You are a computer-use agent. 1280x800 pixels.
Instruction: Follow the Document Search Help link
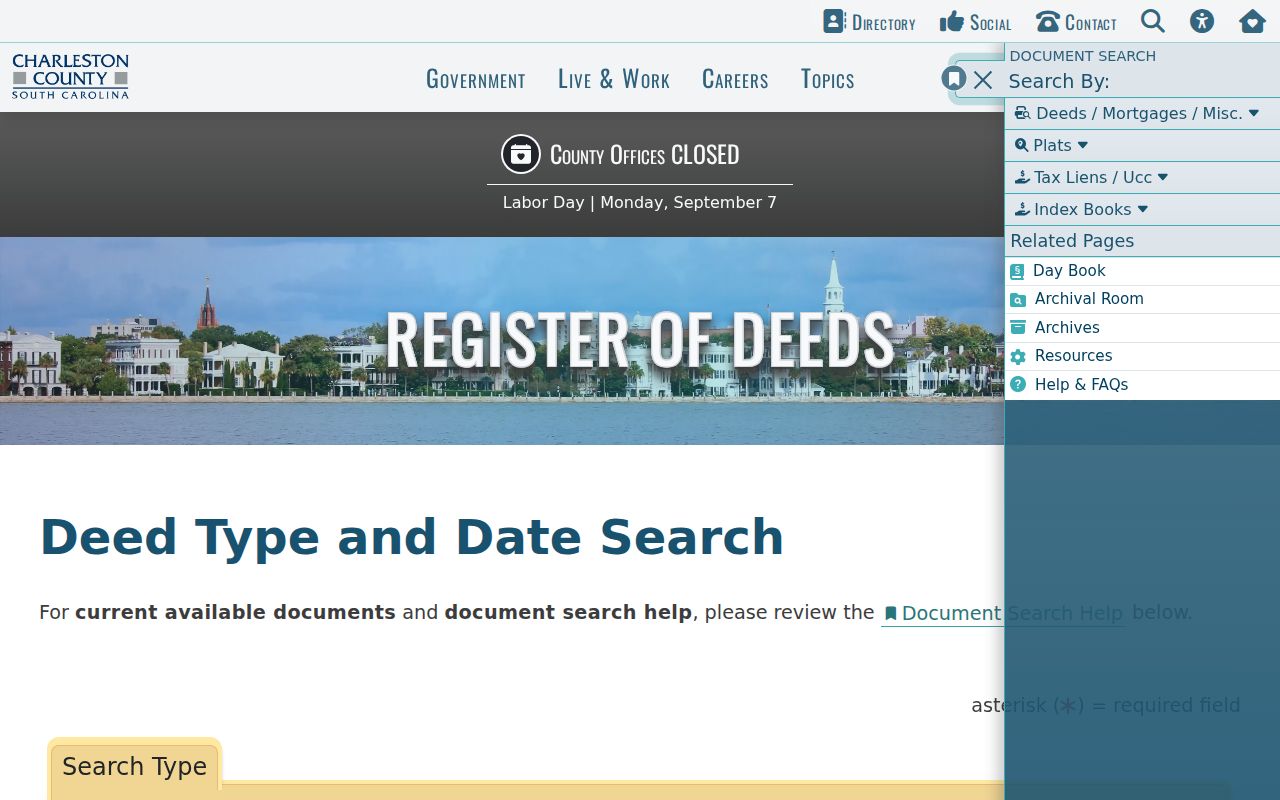(1003, 613)
